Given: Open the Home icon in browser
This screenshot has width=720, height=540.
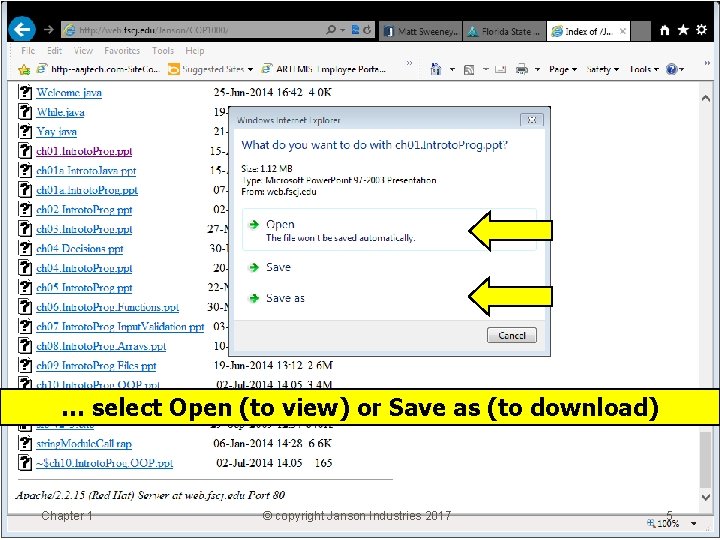Looking at the screenshot, I should tap(664, 30).
